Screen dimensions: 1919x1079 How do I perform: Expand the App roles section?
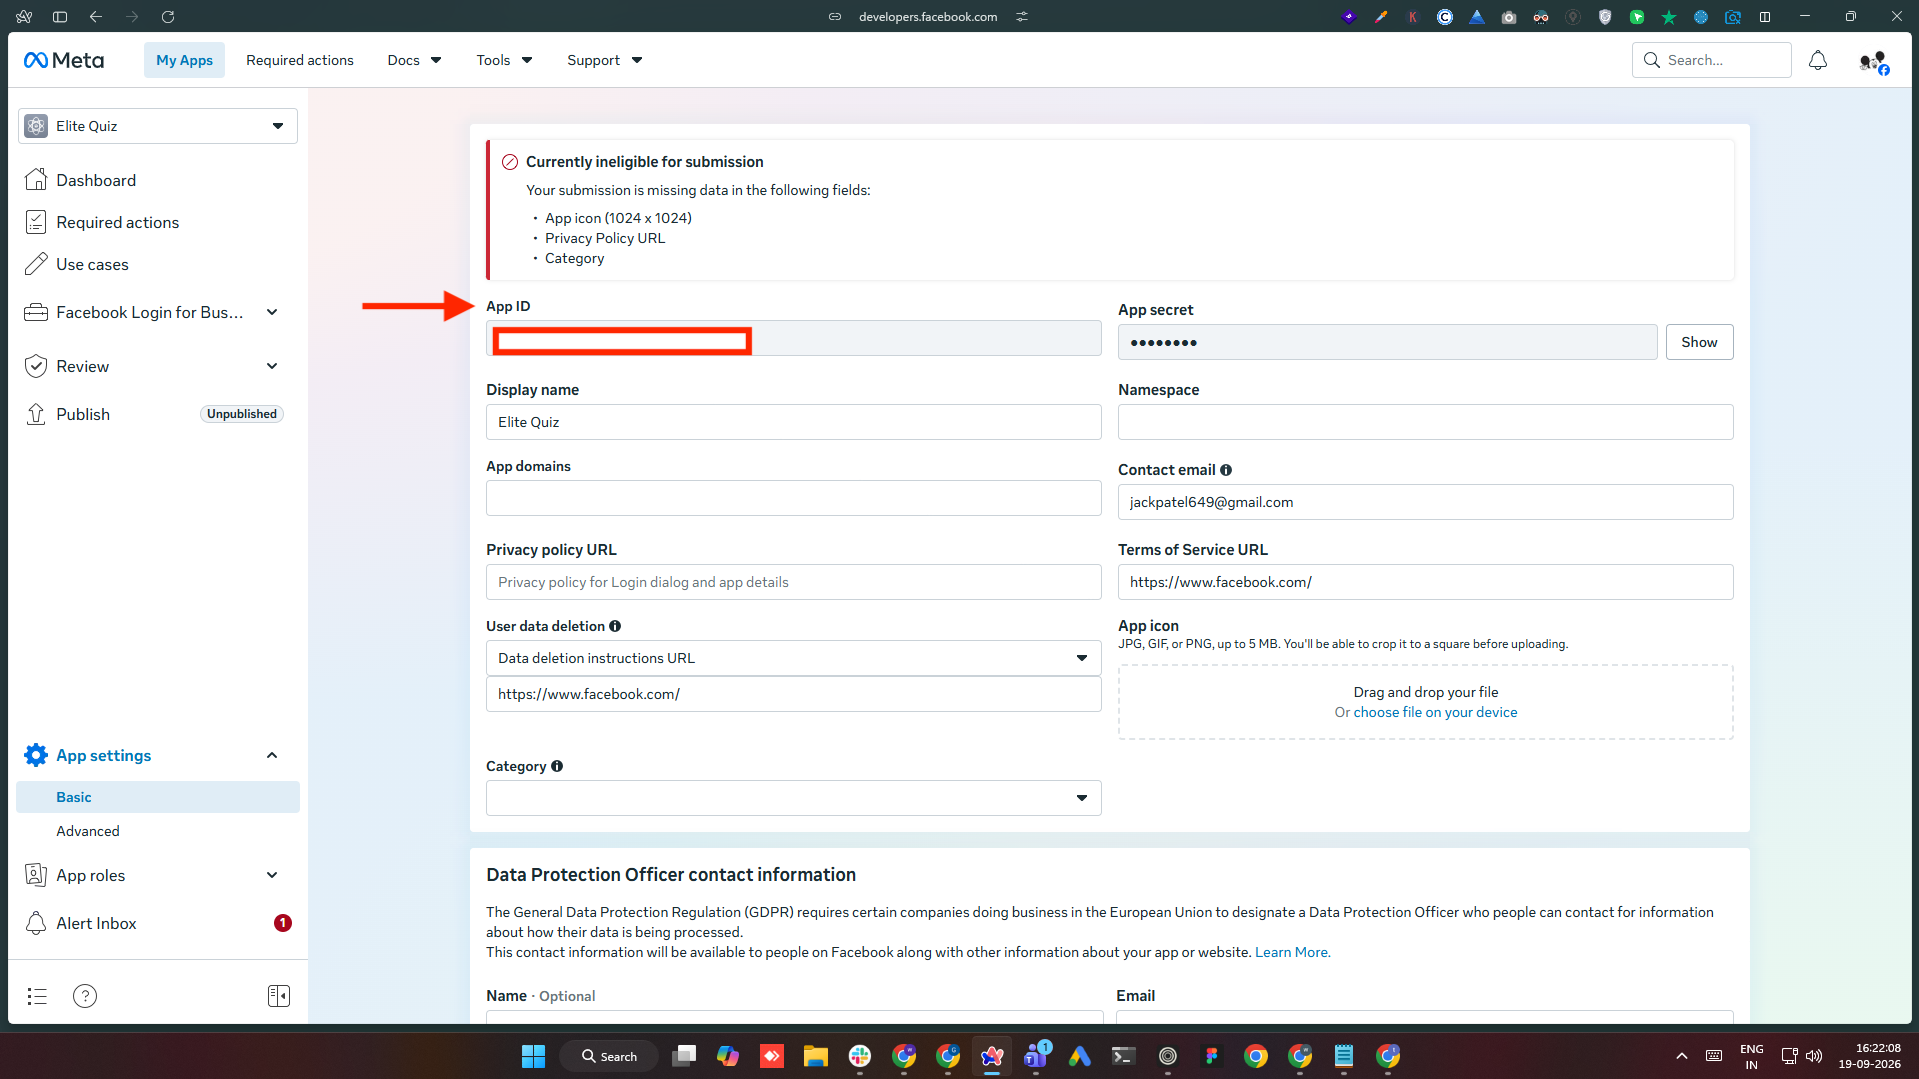tap(272, 875)
